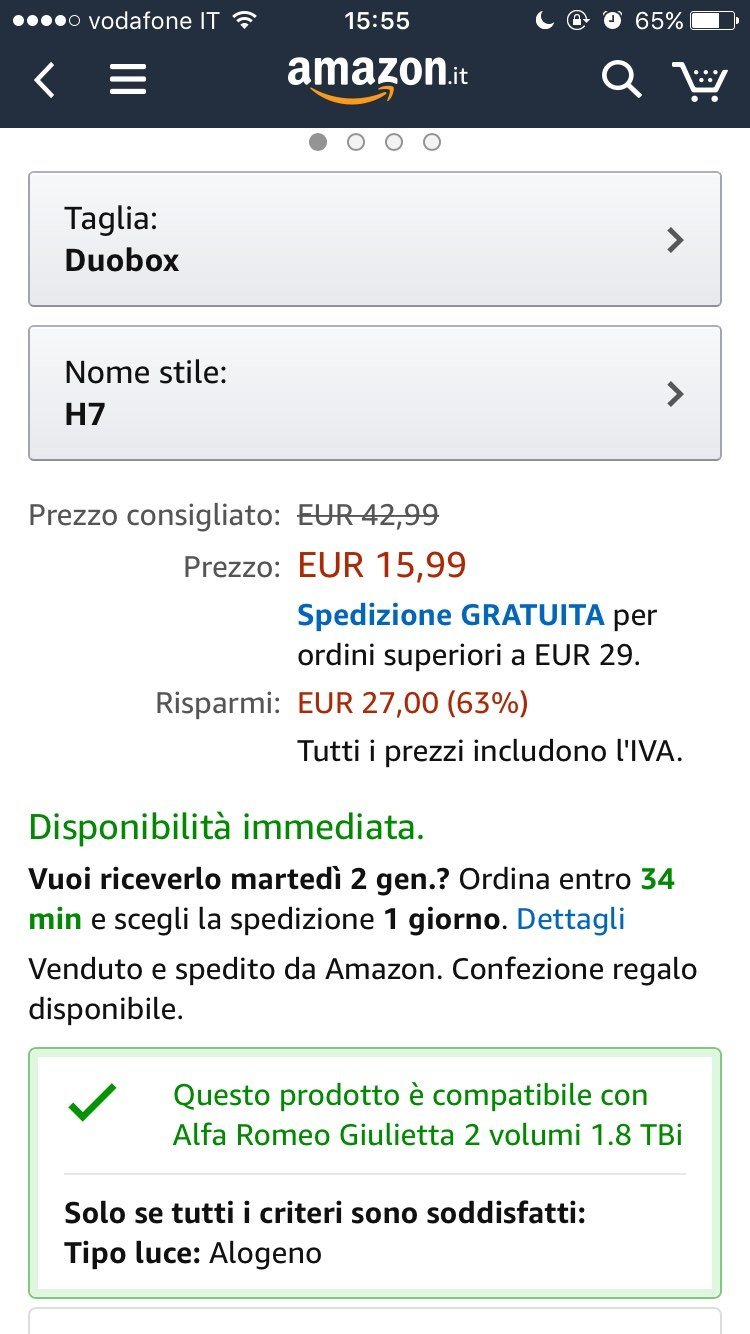This screenshot has height=1334, width=750.
Task: Open the search magnifier icon
Action: 620,79
